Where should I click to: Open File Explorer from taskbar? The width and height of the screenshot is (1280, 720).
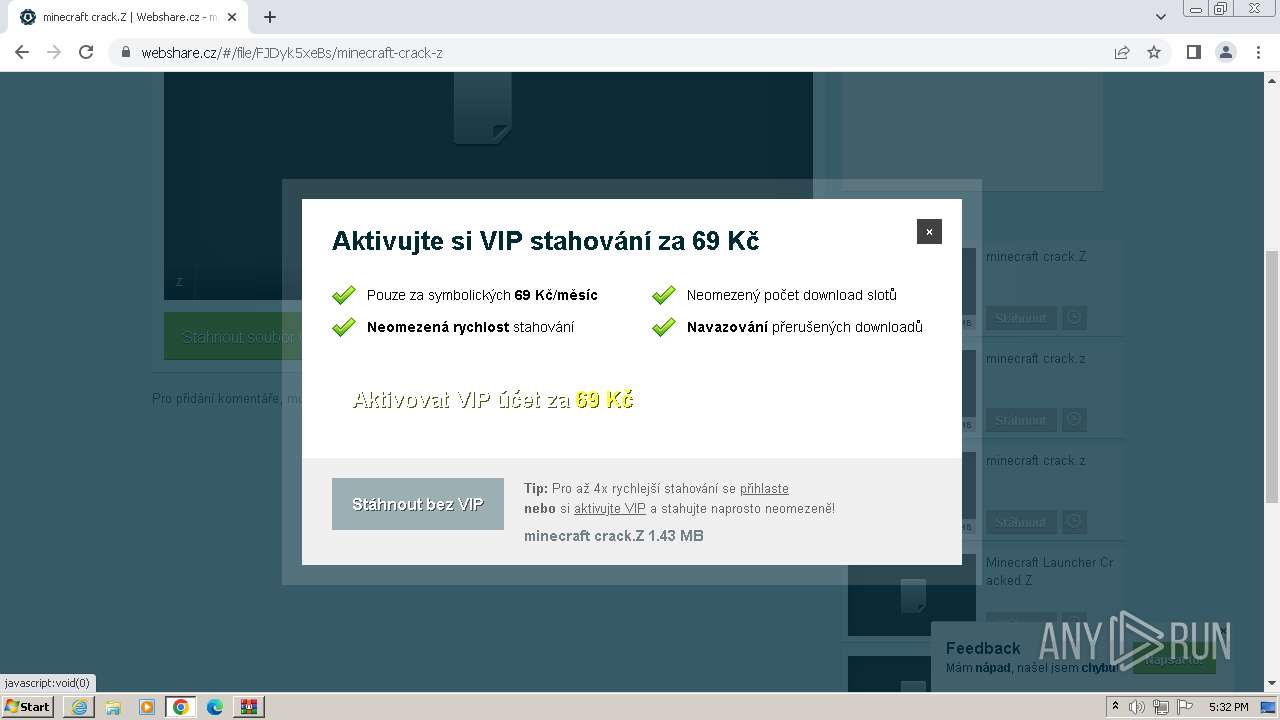click(113, 707)
